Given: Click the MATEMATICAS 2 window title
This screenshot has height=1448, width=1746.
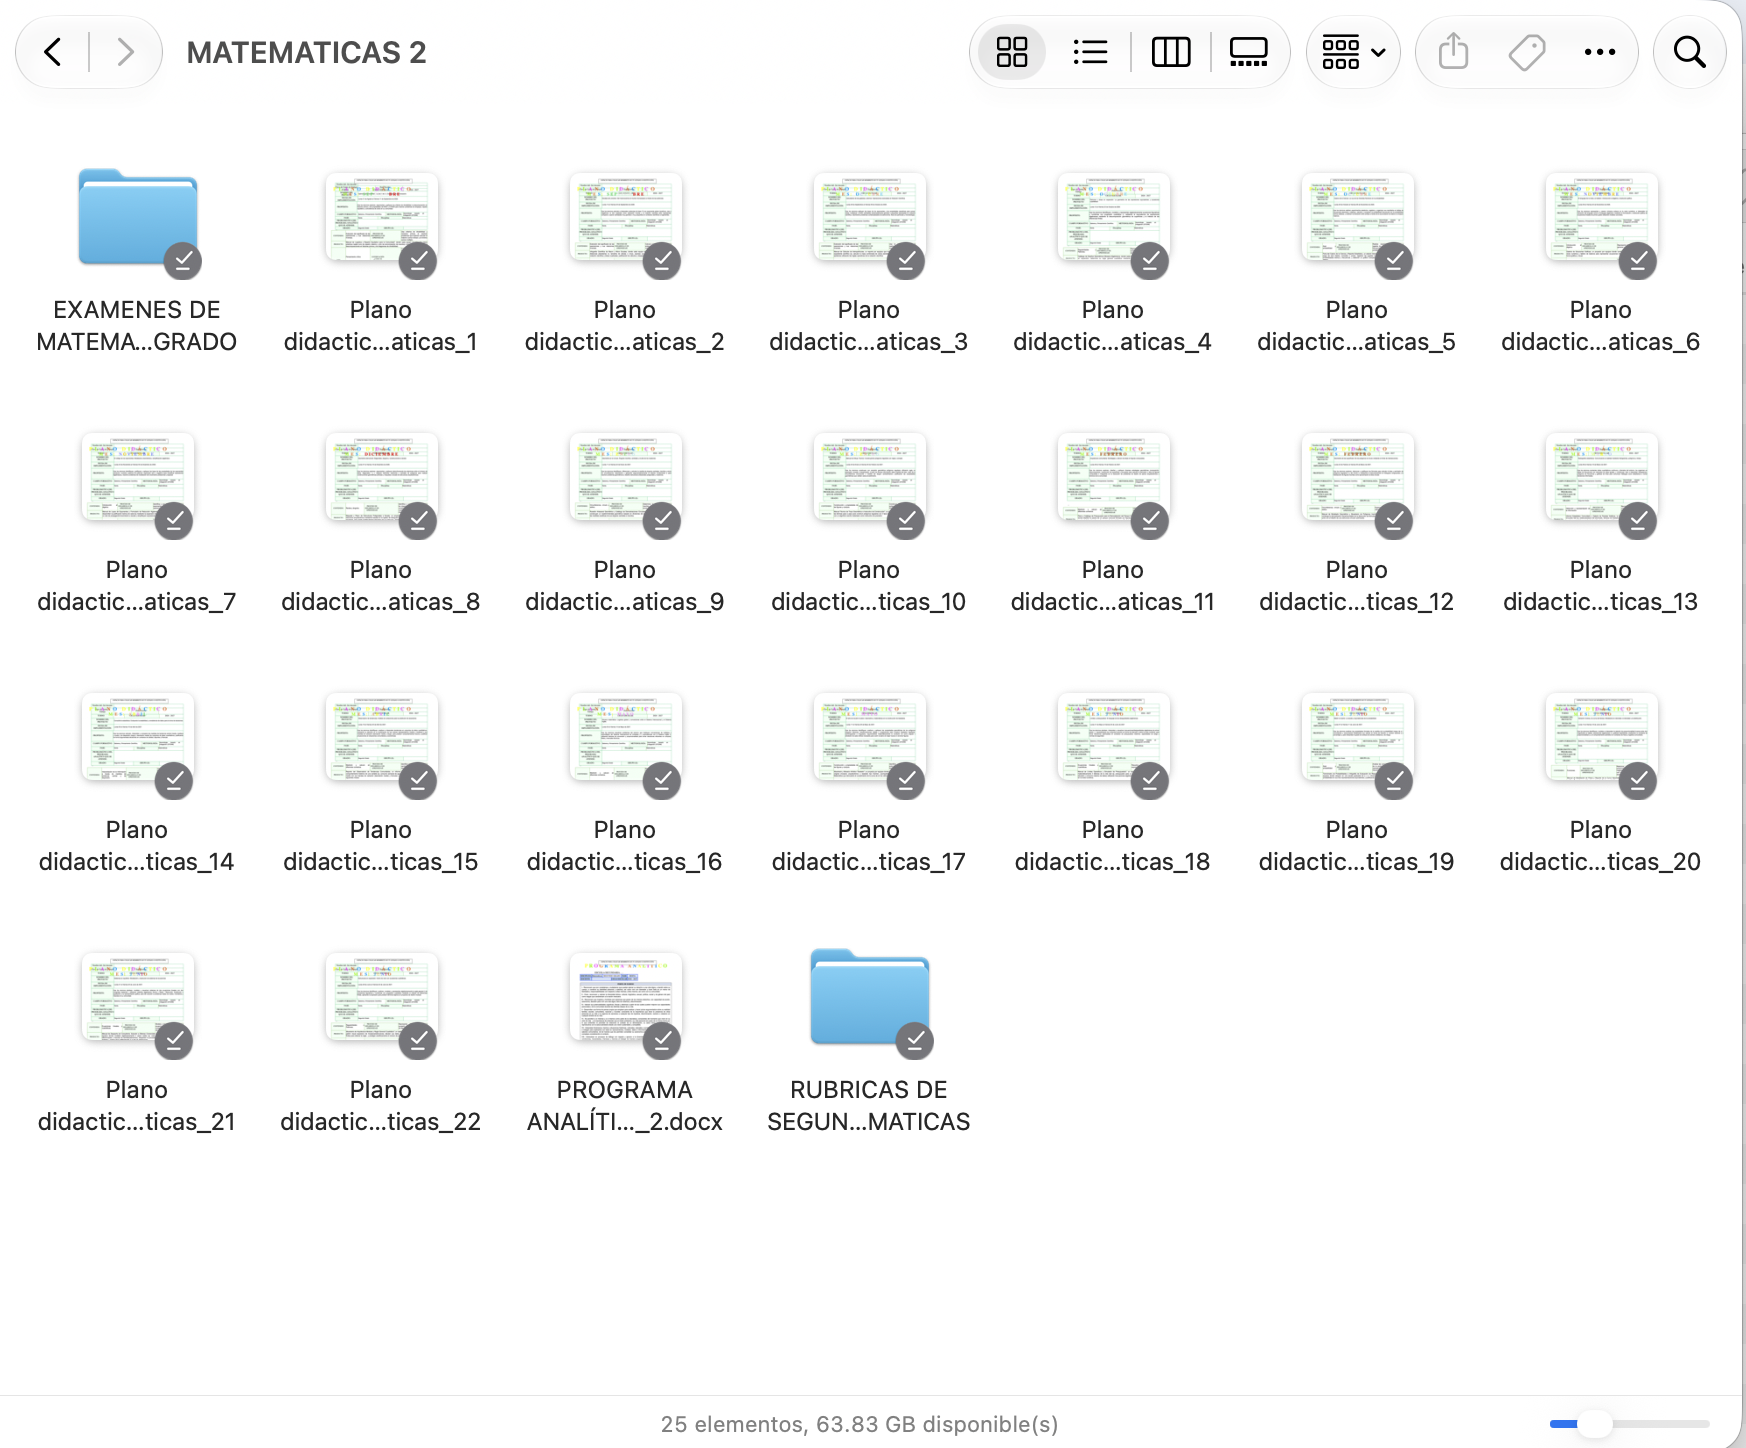Looking at the screenshot, I should click(x=306, y=52).
